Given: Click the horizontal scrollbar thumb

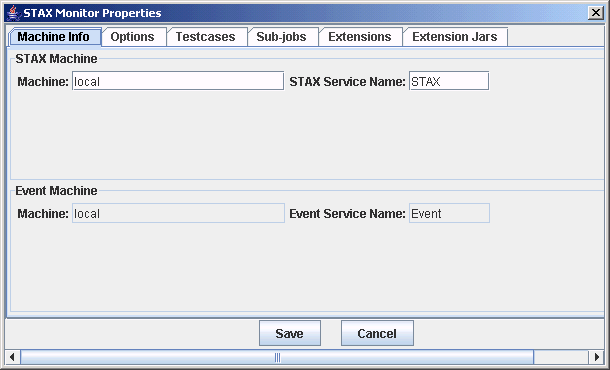Looking at the screenshot, I should click(277, 357).
